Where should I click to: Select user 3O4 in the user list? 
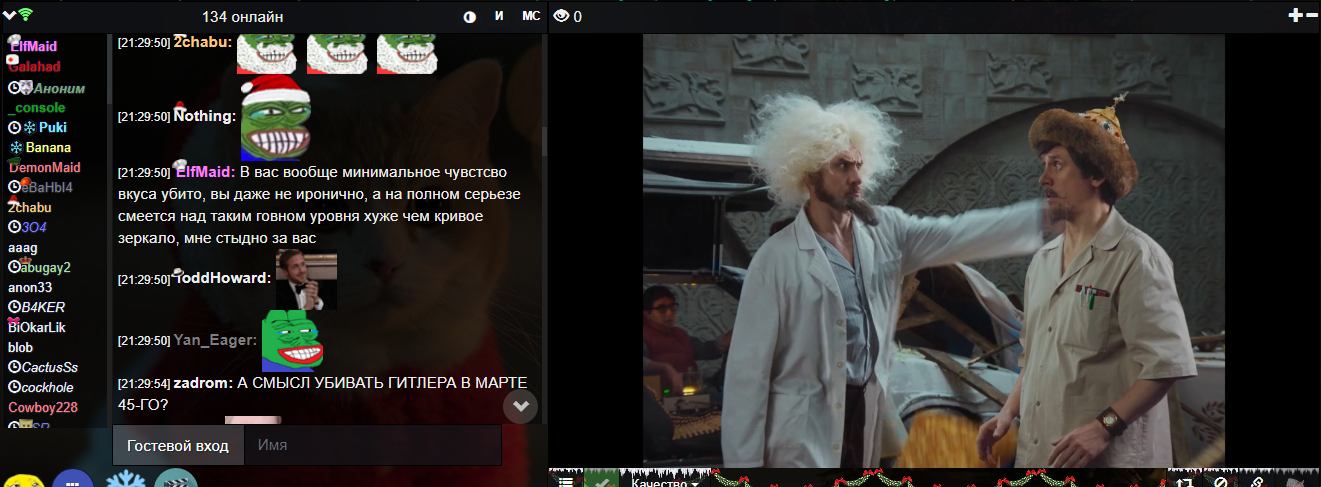point(36,227)
